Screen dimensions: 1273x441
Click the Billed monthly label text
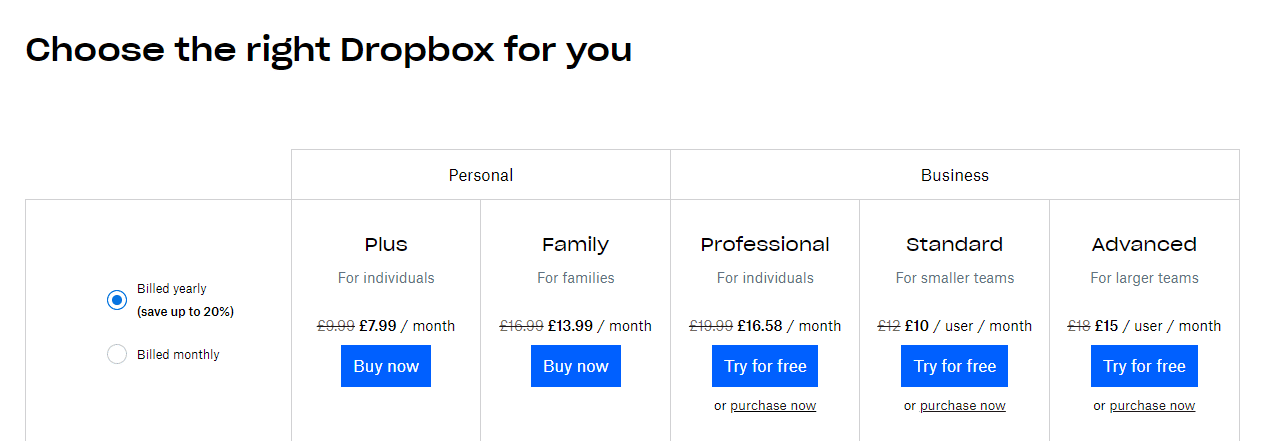pyautogui.click(x=178, y=354)
